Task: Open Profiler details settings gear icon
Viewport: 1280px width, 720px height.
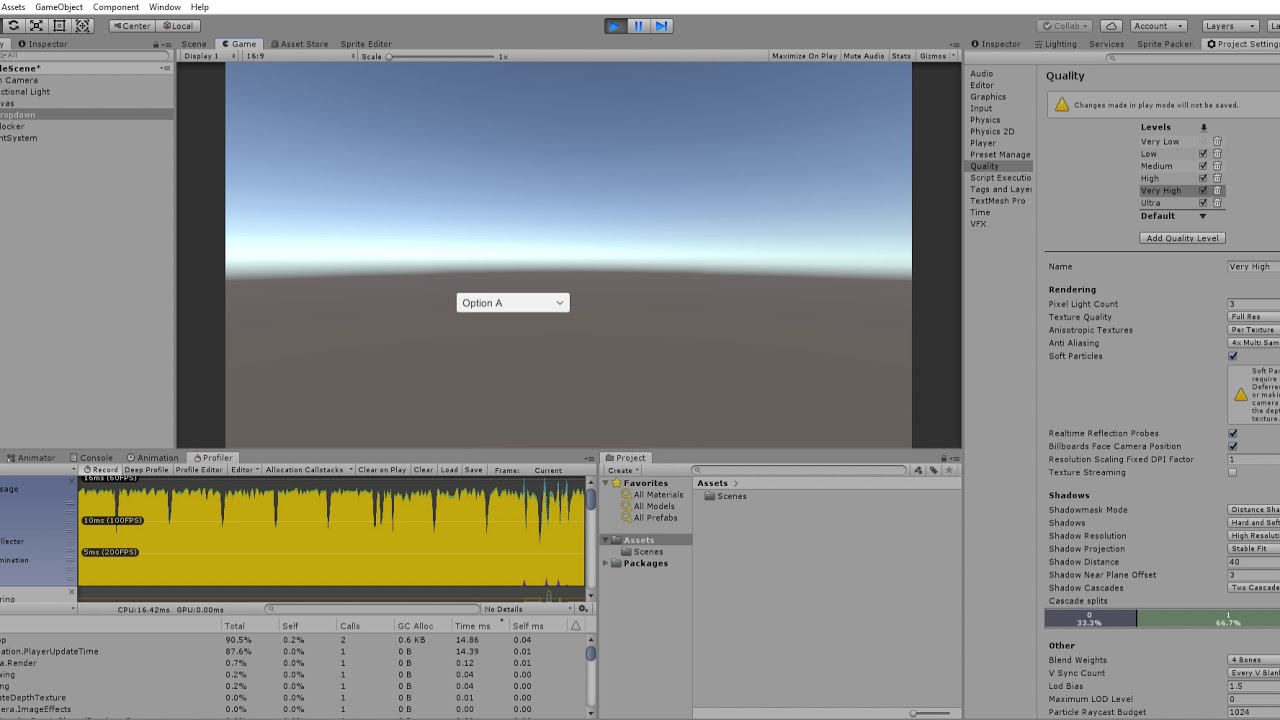Action: [x=583, y=609]
